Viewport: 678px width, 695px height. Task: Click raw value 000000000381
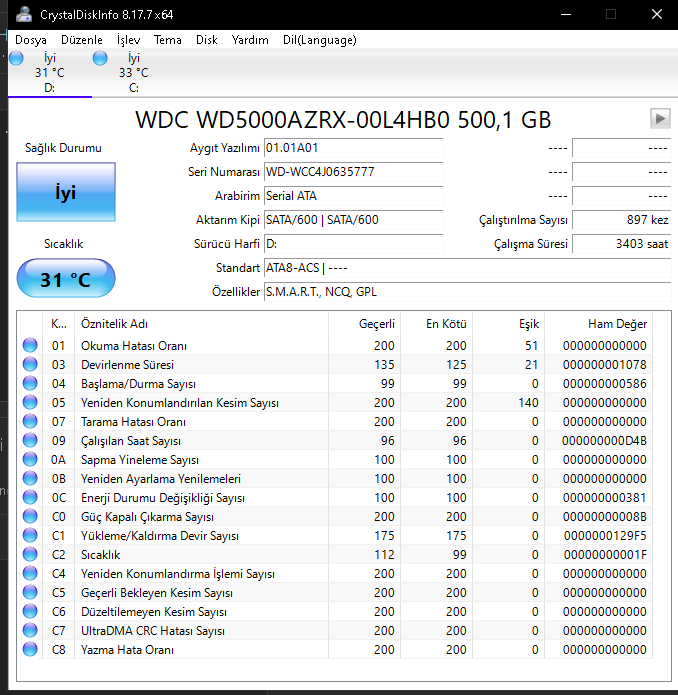tap(604, 498)
